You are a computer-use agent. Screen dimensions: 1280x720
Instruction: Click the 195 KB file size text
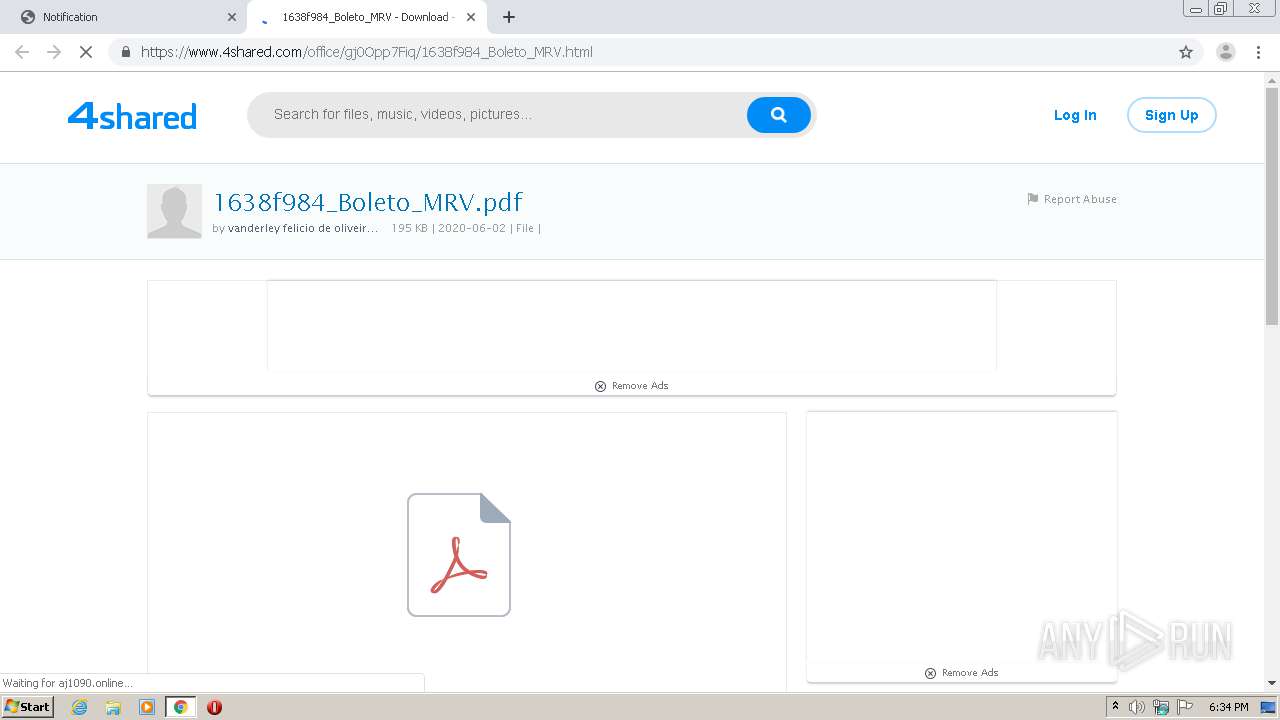tap(409, 228)
